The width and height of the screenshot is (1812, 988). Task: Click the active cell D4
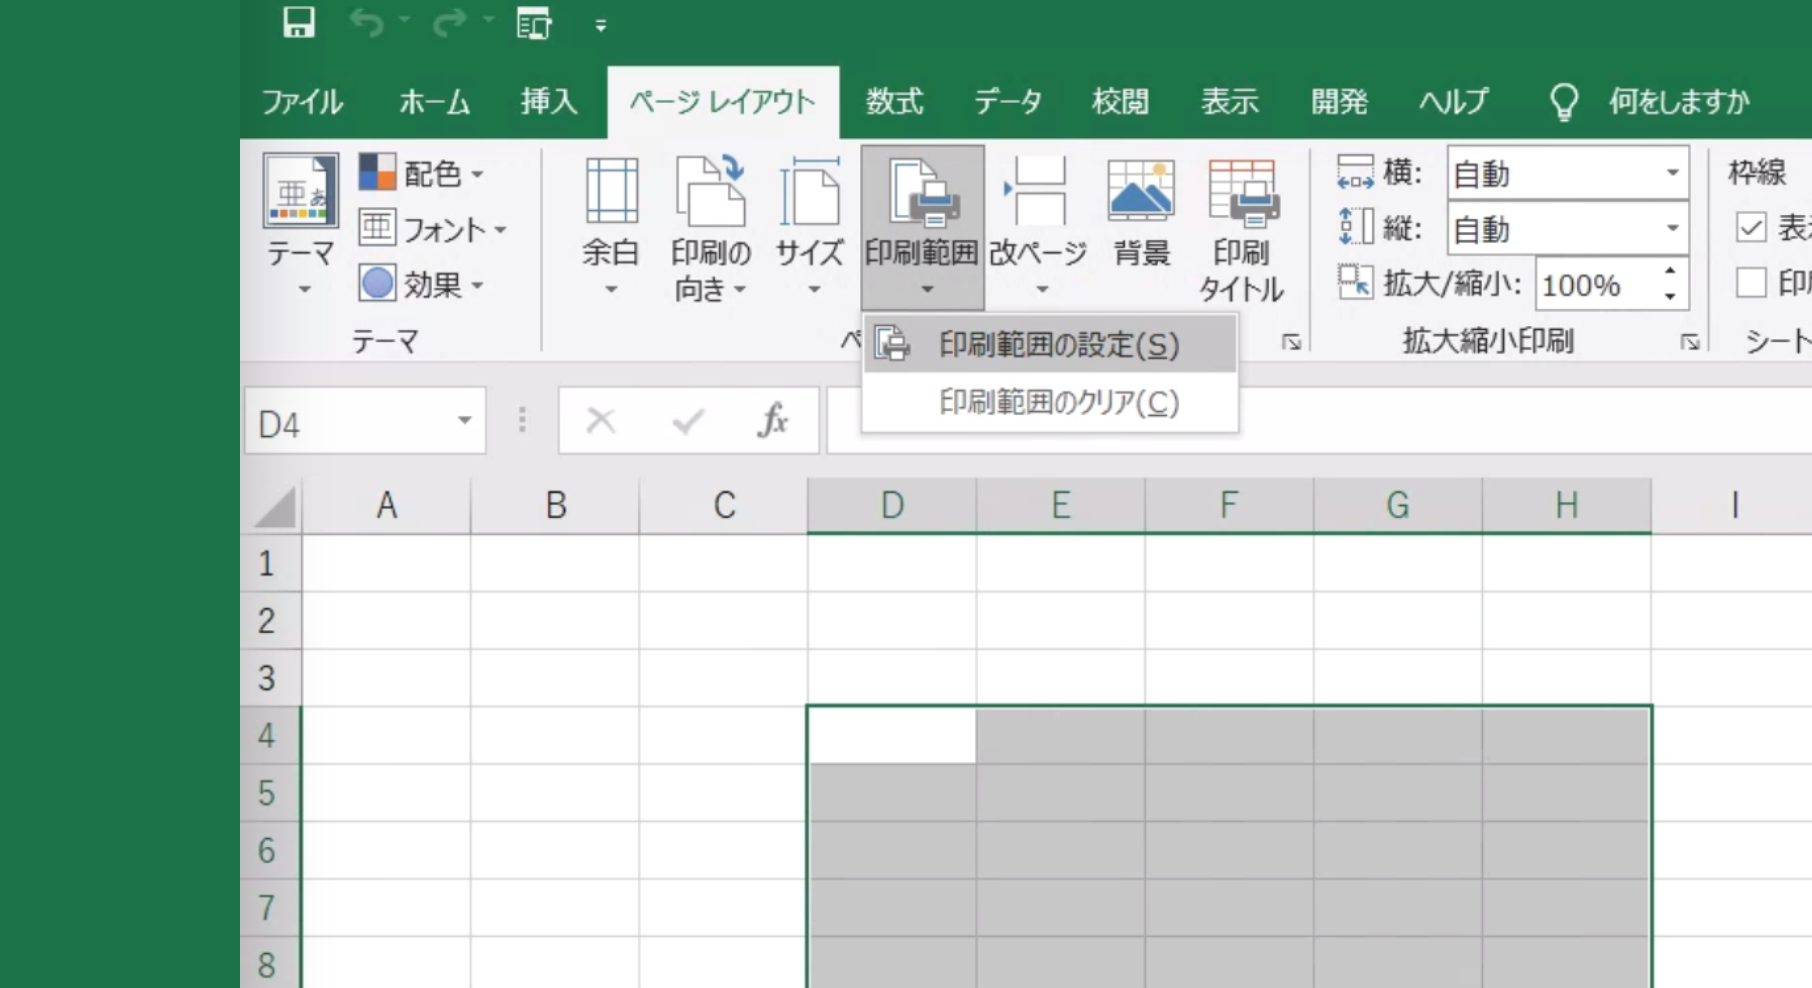pos(892,735)
